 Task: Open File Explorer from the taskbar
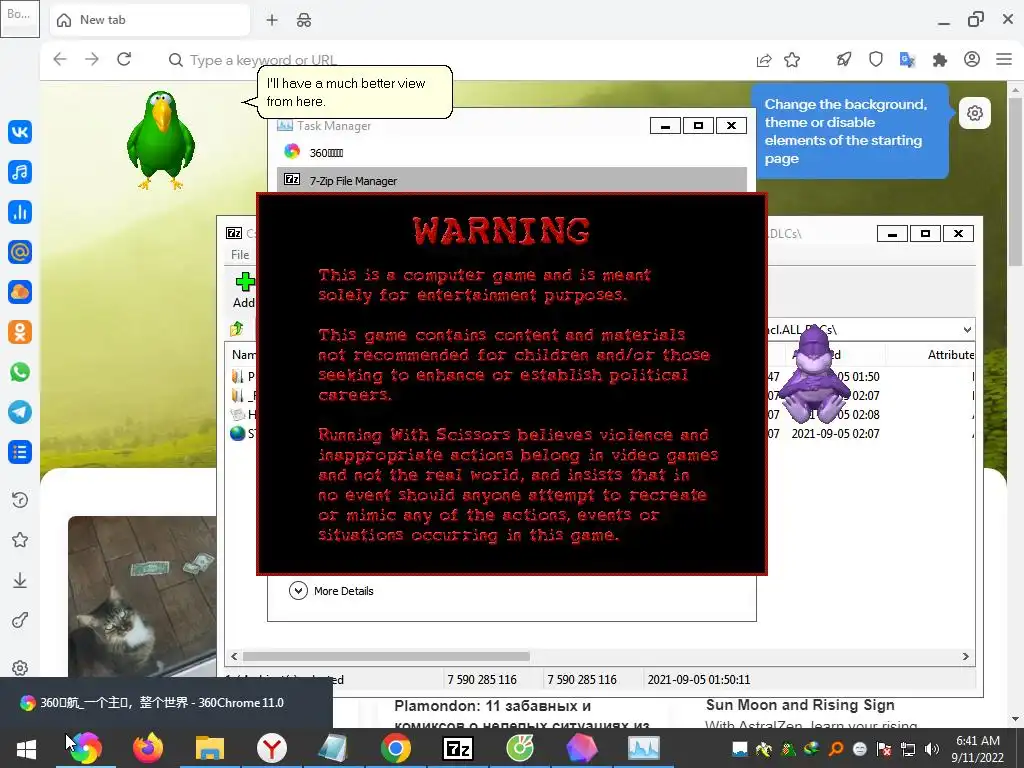point(210,748)
